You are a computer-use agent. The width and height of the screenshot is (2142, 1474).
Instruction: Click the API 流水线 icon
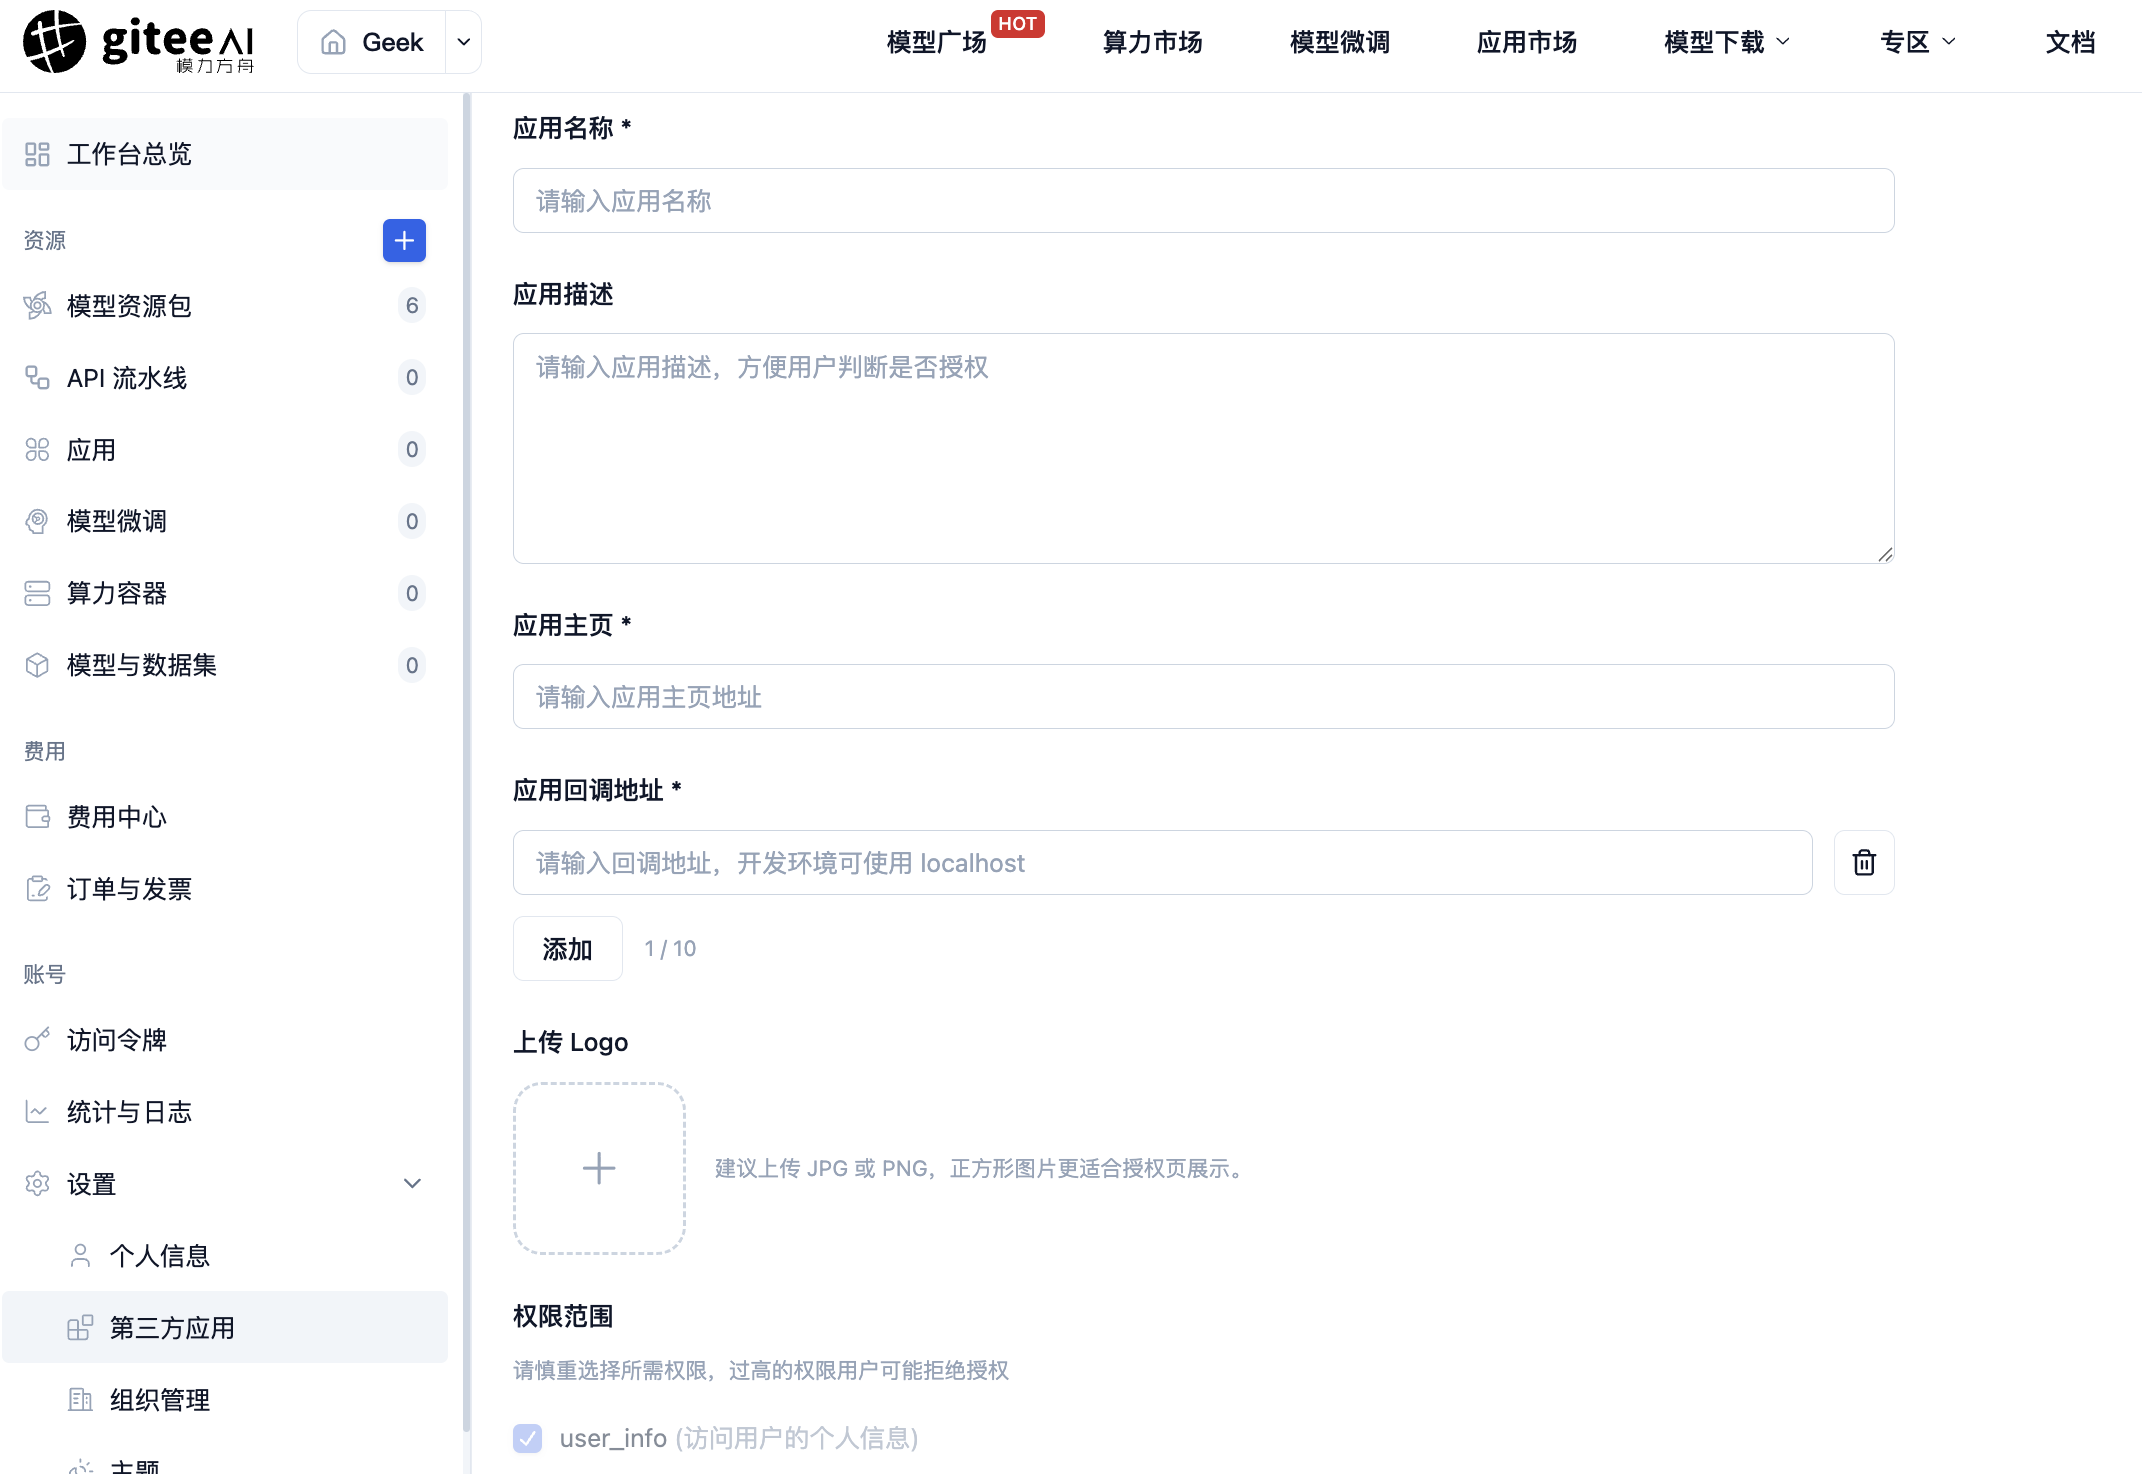point(37,377)
